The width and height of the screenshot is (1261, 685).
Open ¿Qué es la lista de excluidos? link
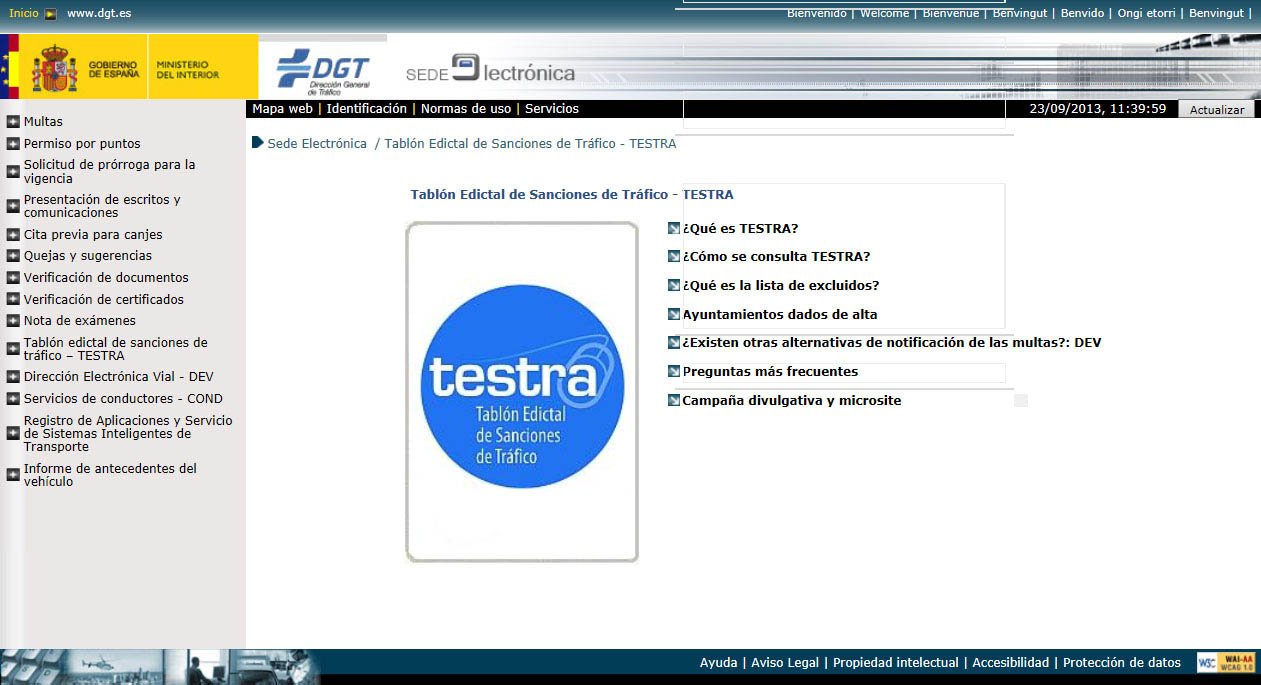point(781,286)
